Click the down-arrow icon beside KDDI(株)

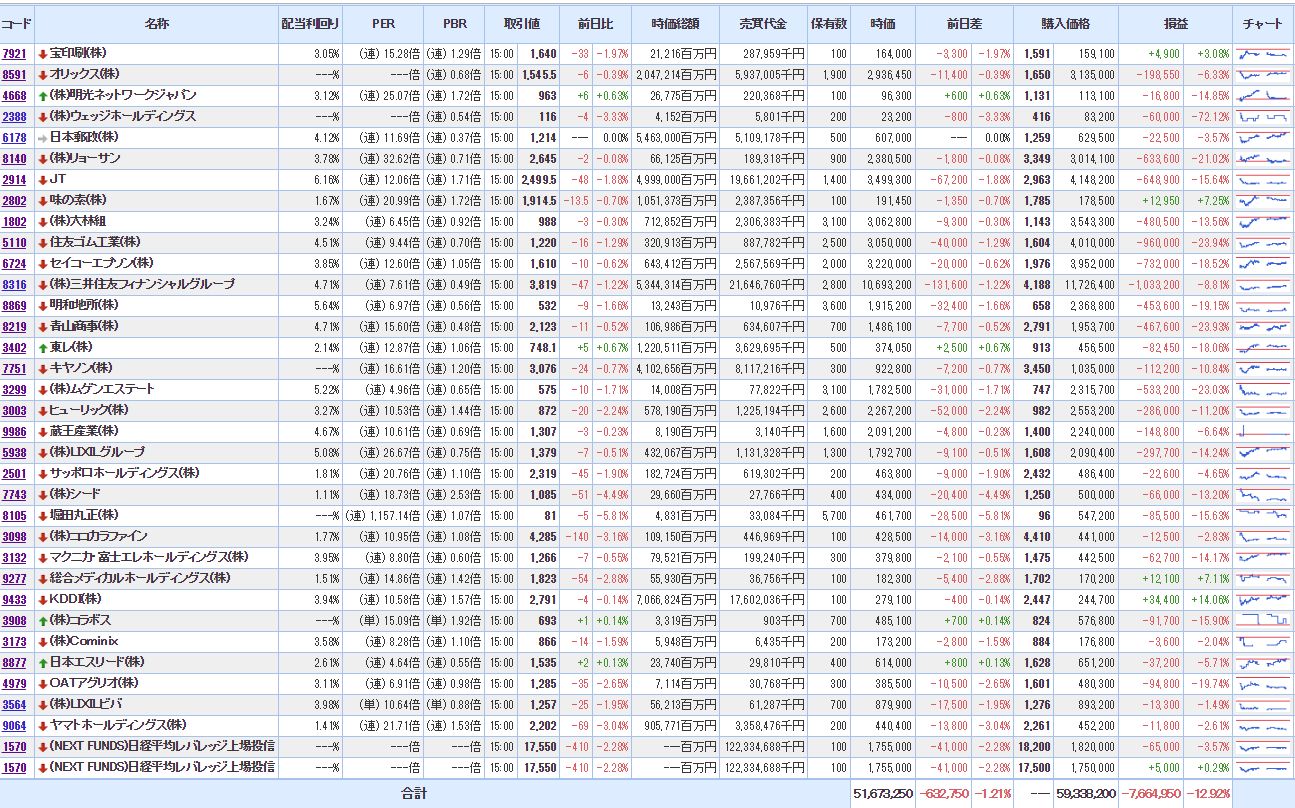pyautogui.click(x=43, y=599)
